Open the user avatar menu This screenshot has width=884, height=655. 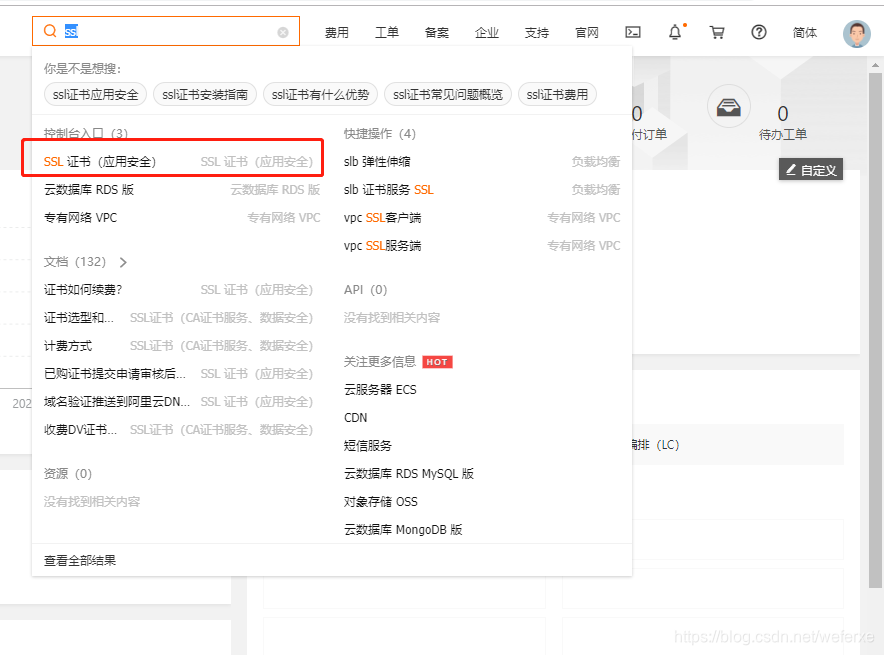[x=857, y=34]
